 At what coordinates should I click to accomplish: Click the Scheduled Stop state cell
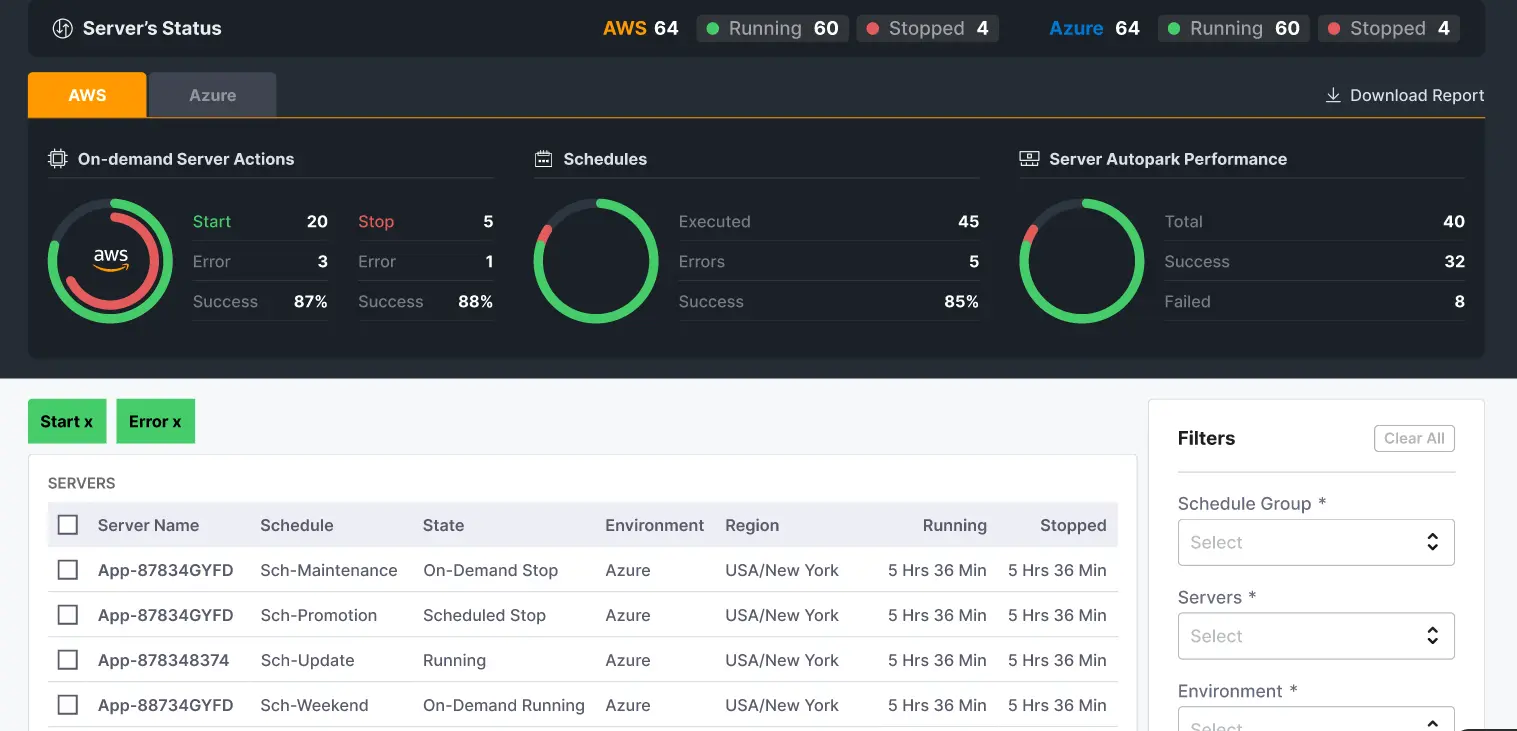[484, 615]
